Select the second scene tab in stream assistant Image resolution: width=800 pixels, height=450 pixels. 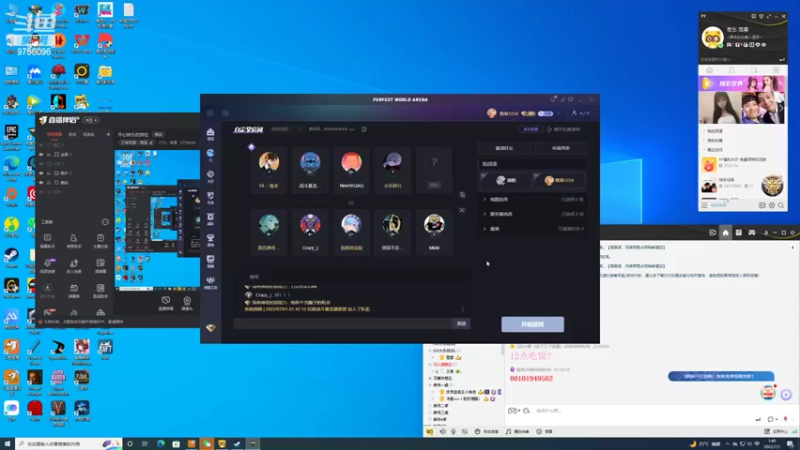coord(72,134)
